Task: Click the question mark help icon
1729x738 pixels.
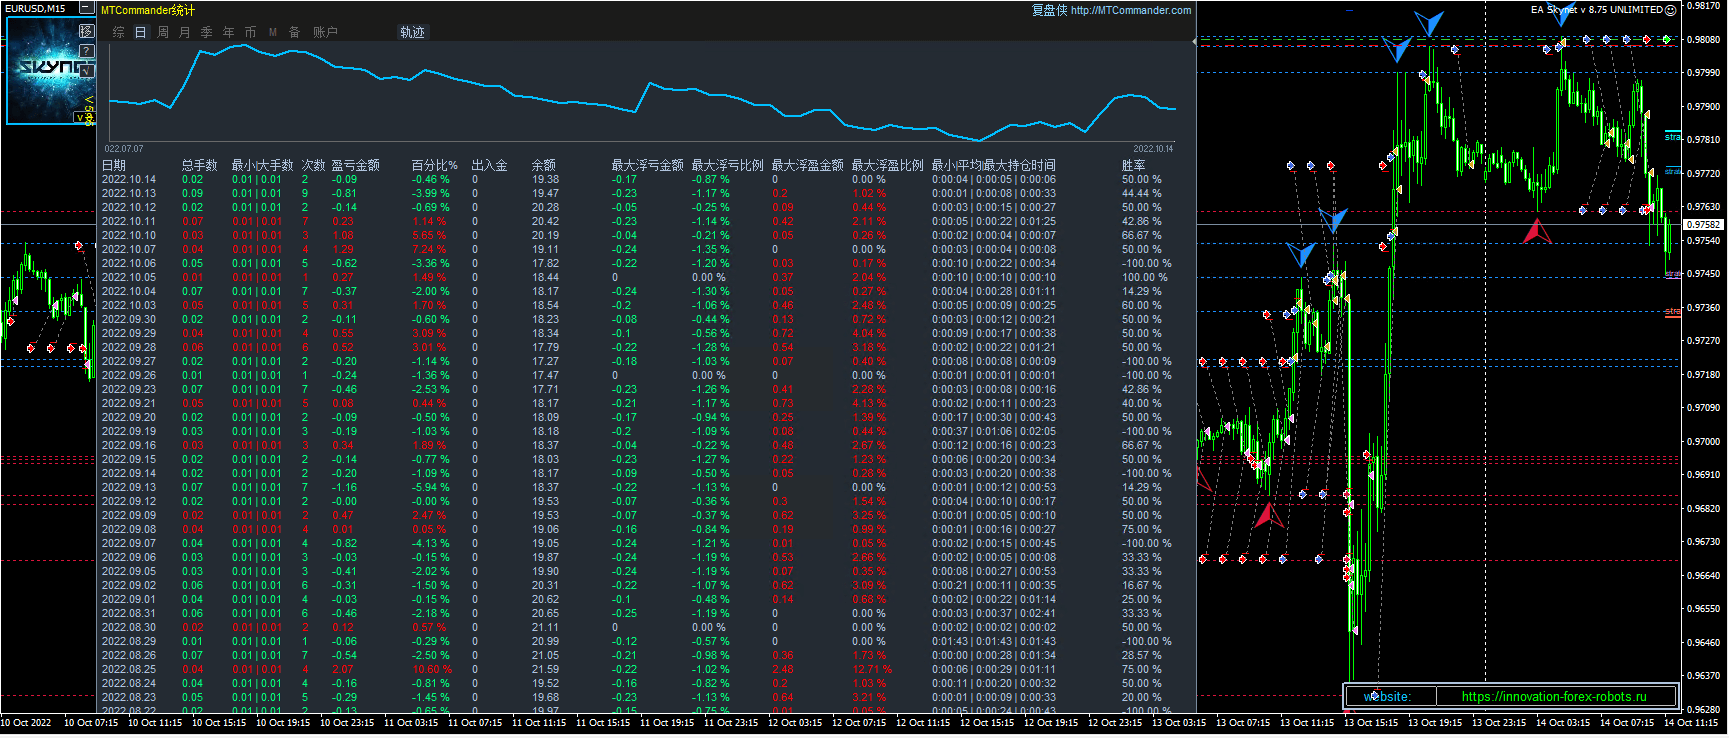Action: (x=87, y=51)
